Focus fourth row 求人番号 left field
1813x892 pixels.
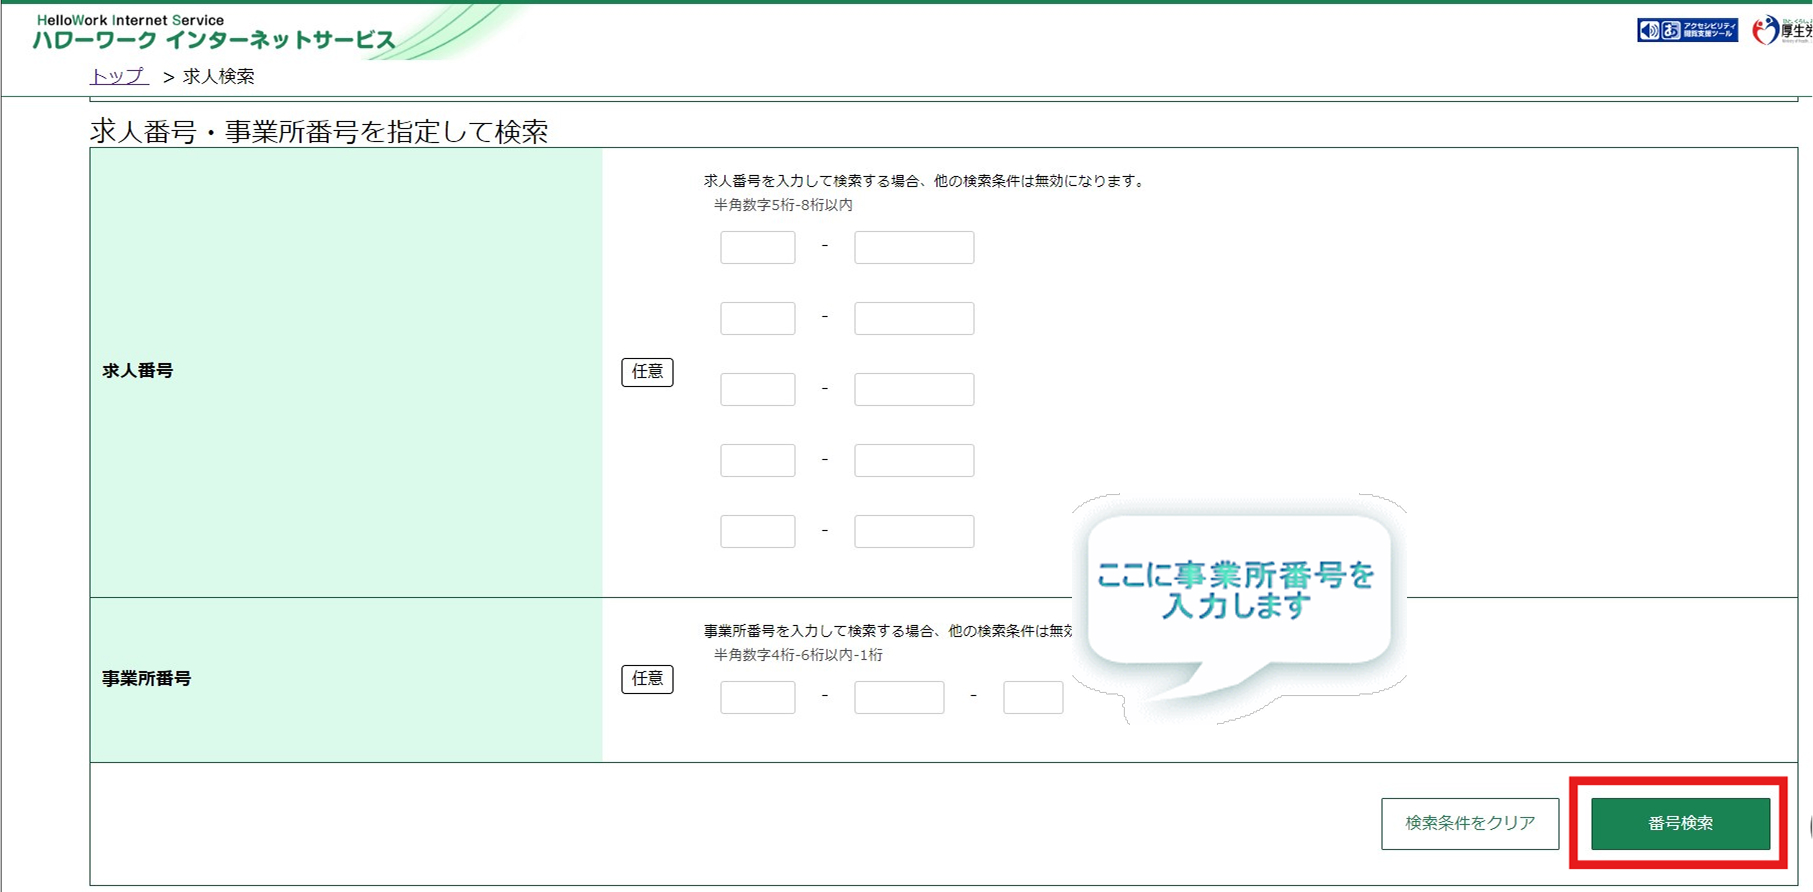(x=757, y=460)
